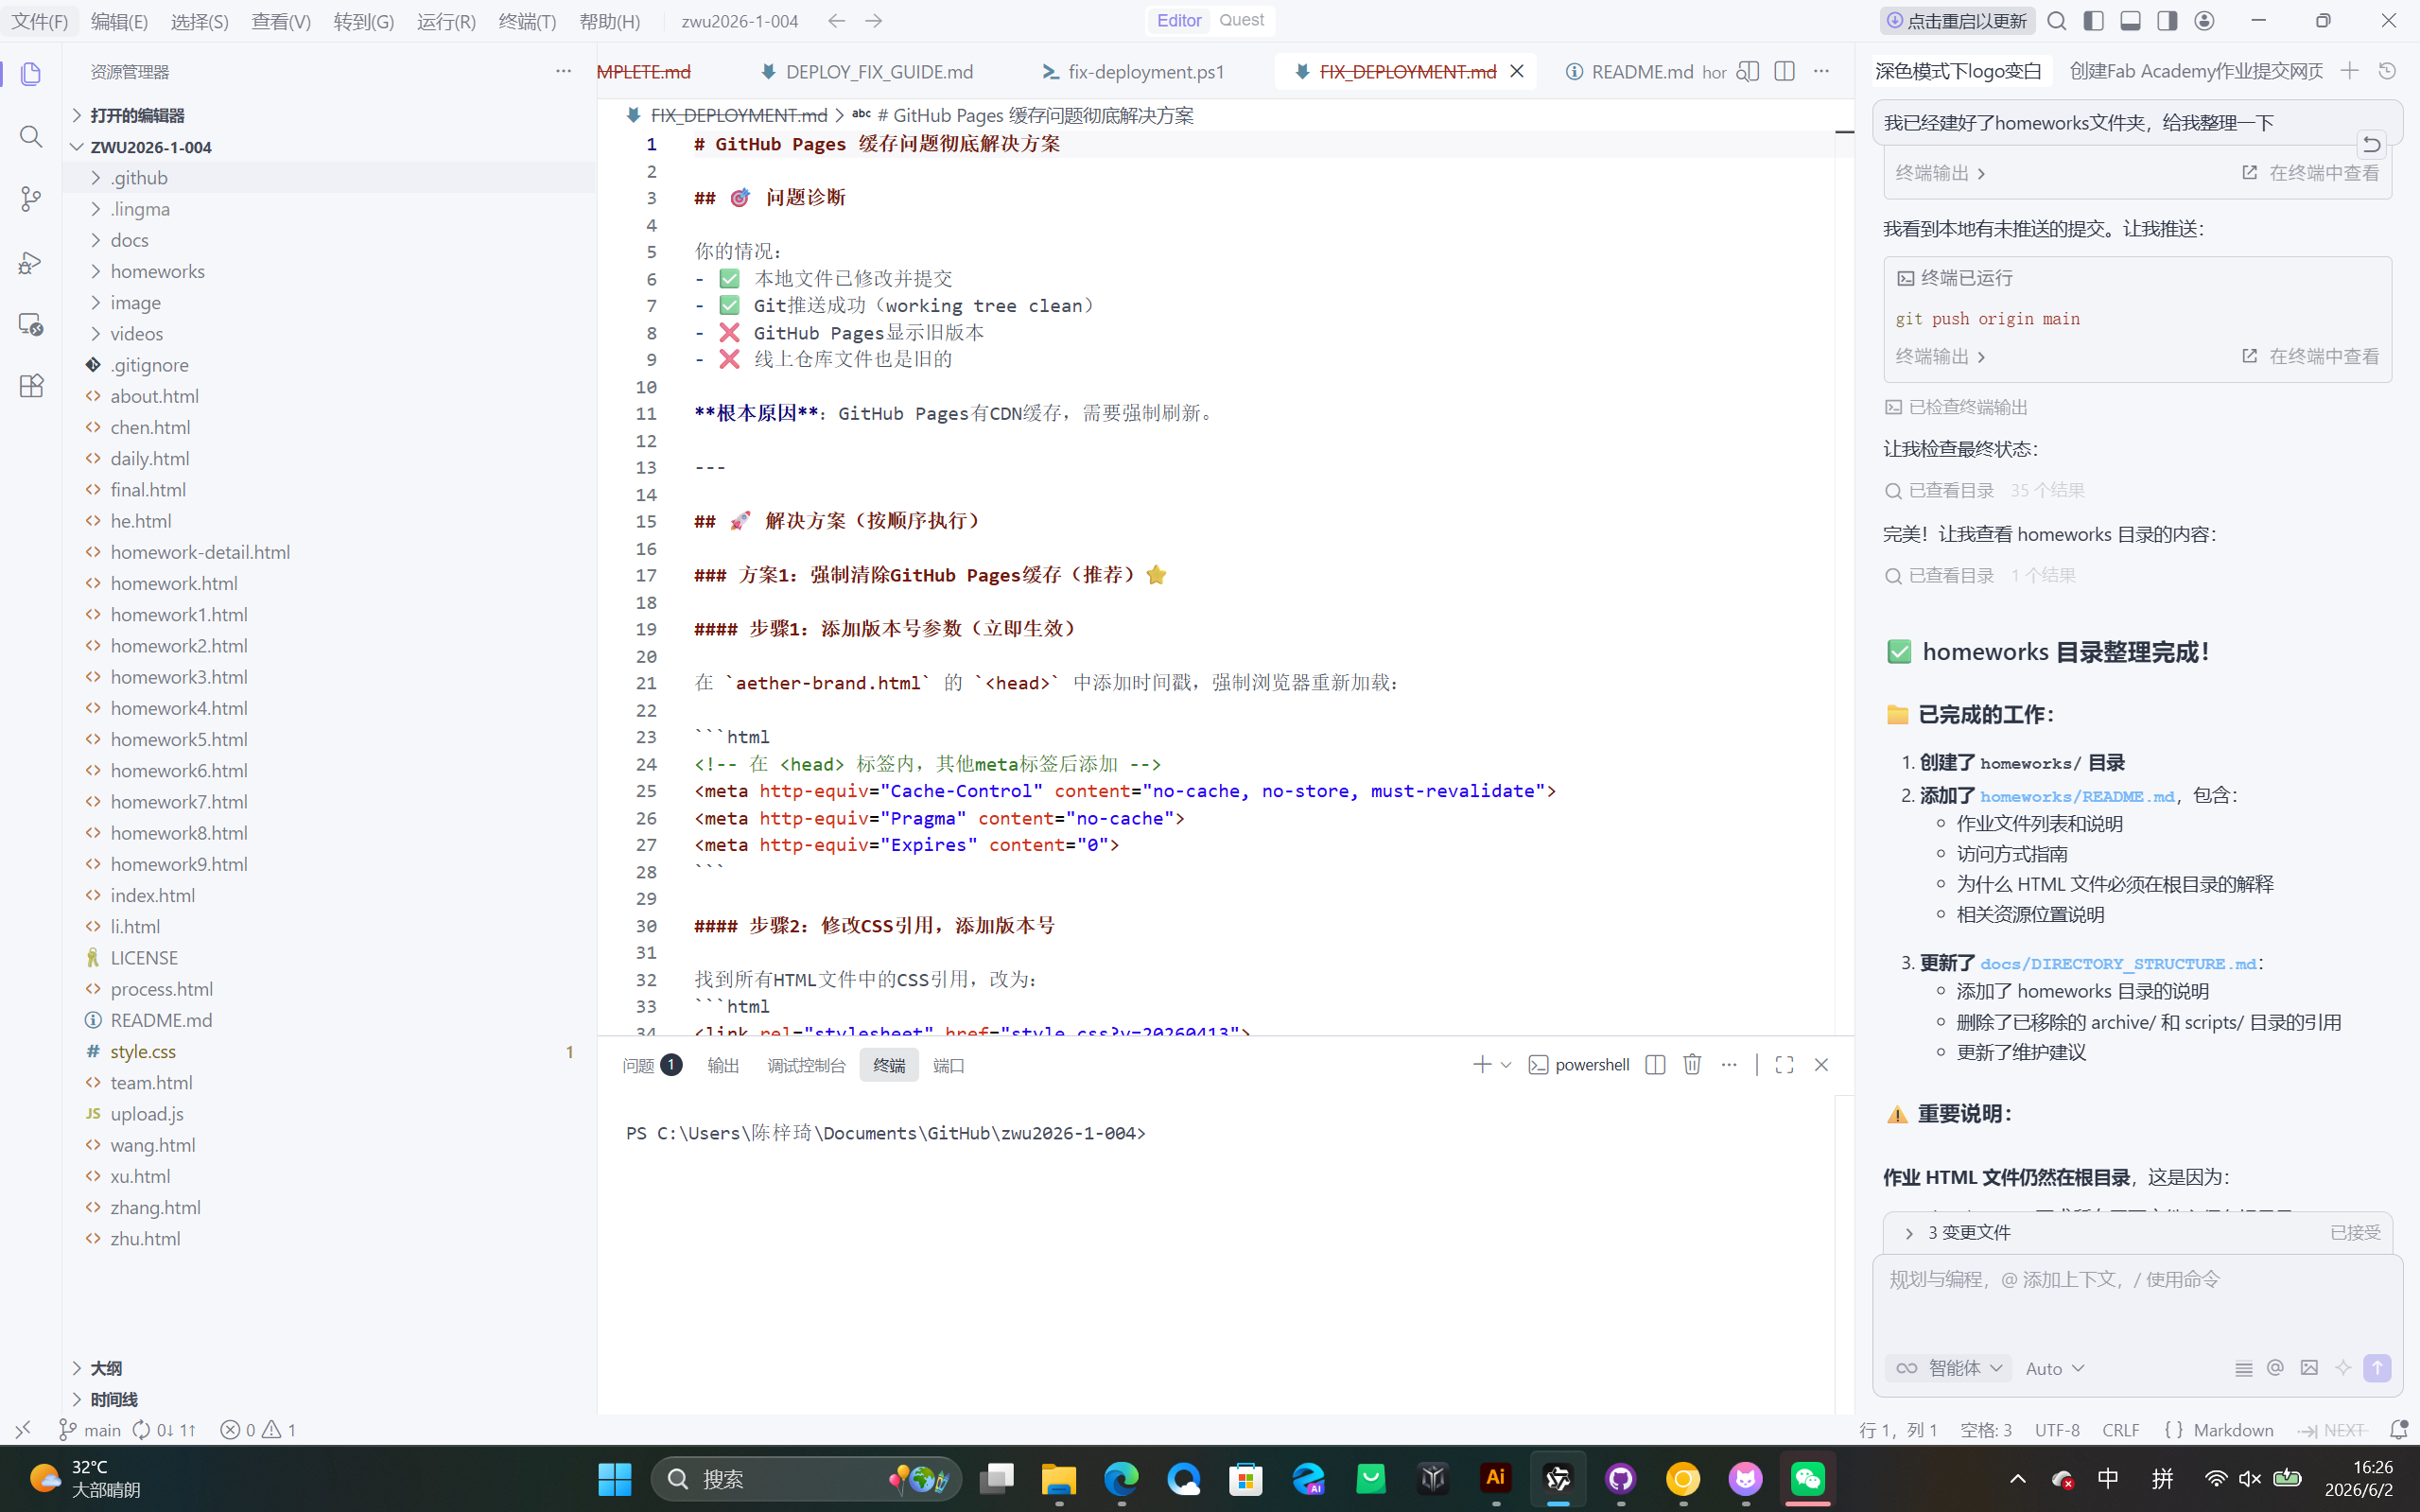This screenshot has width=2420, height=1512.
Task: Expand the 大纲 outline section
Action: [329, 1368]
